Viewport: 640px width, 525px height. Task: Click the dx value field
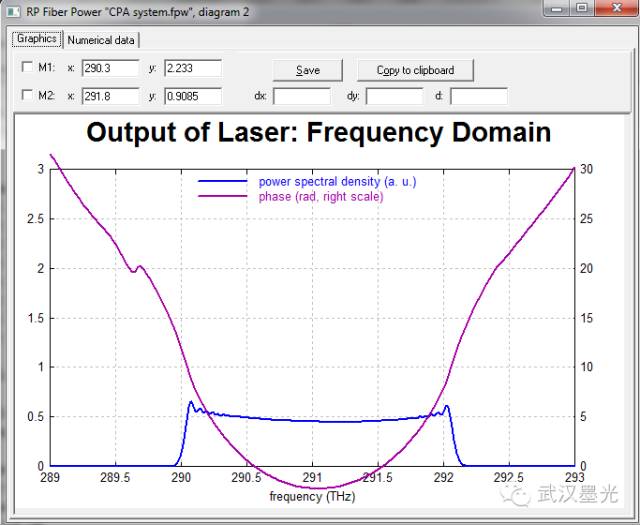[302, 96]
